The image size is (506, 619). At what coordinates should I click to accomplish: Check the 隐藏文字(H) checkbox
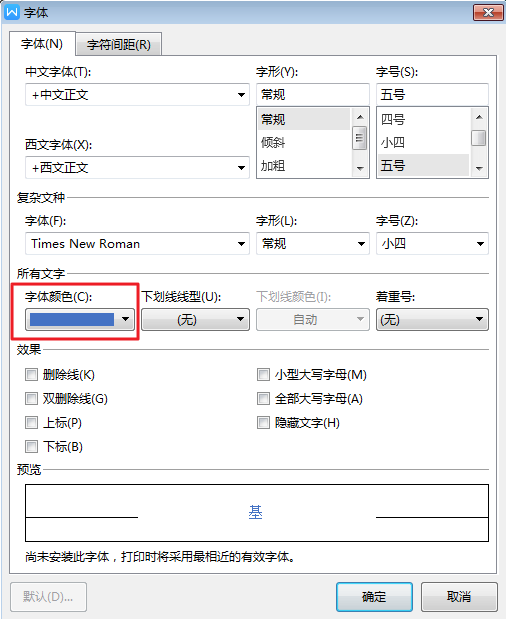263,422
